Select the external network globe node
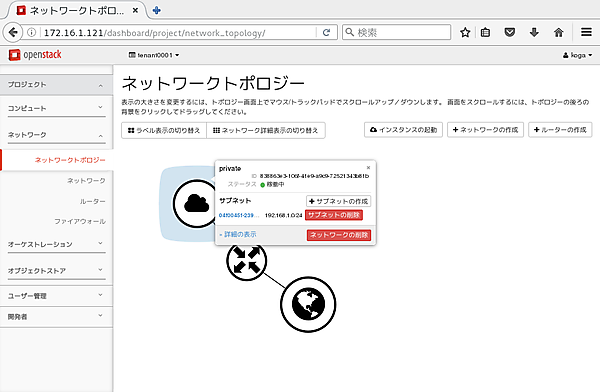This screenshot has width=600, height=392. pyautogui.click(x=308, y=304)
